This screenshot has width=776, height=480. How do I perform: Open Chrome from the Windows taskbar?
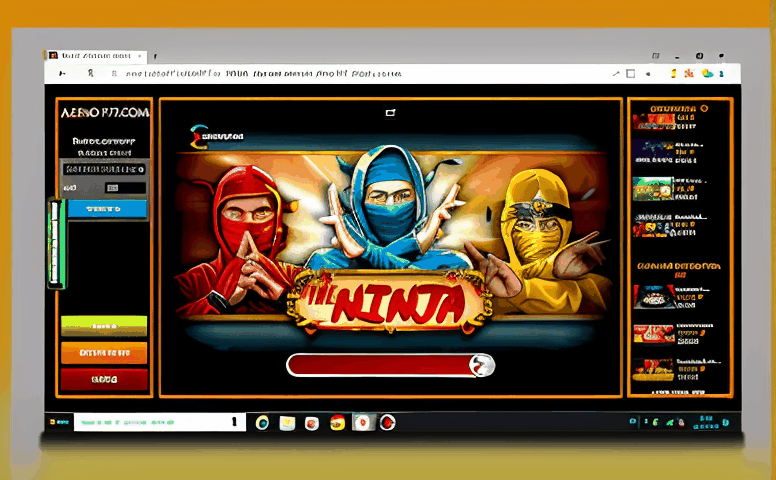click(262, 423)
